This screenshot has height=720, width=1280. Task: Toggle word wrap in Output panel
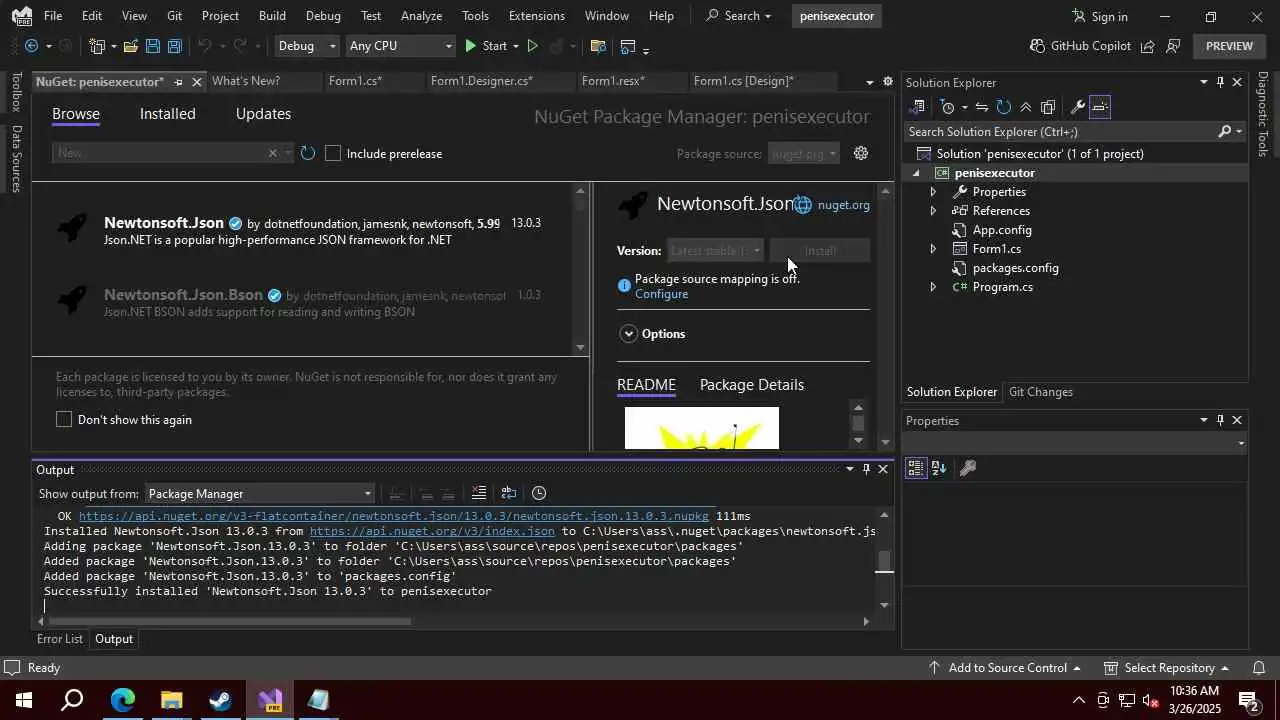point(508,493)
